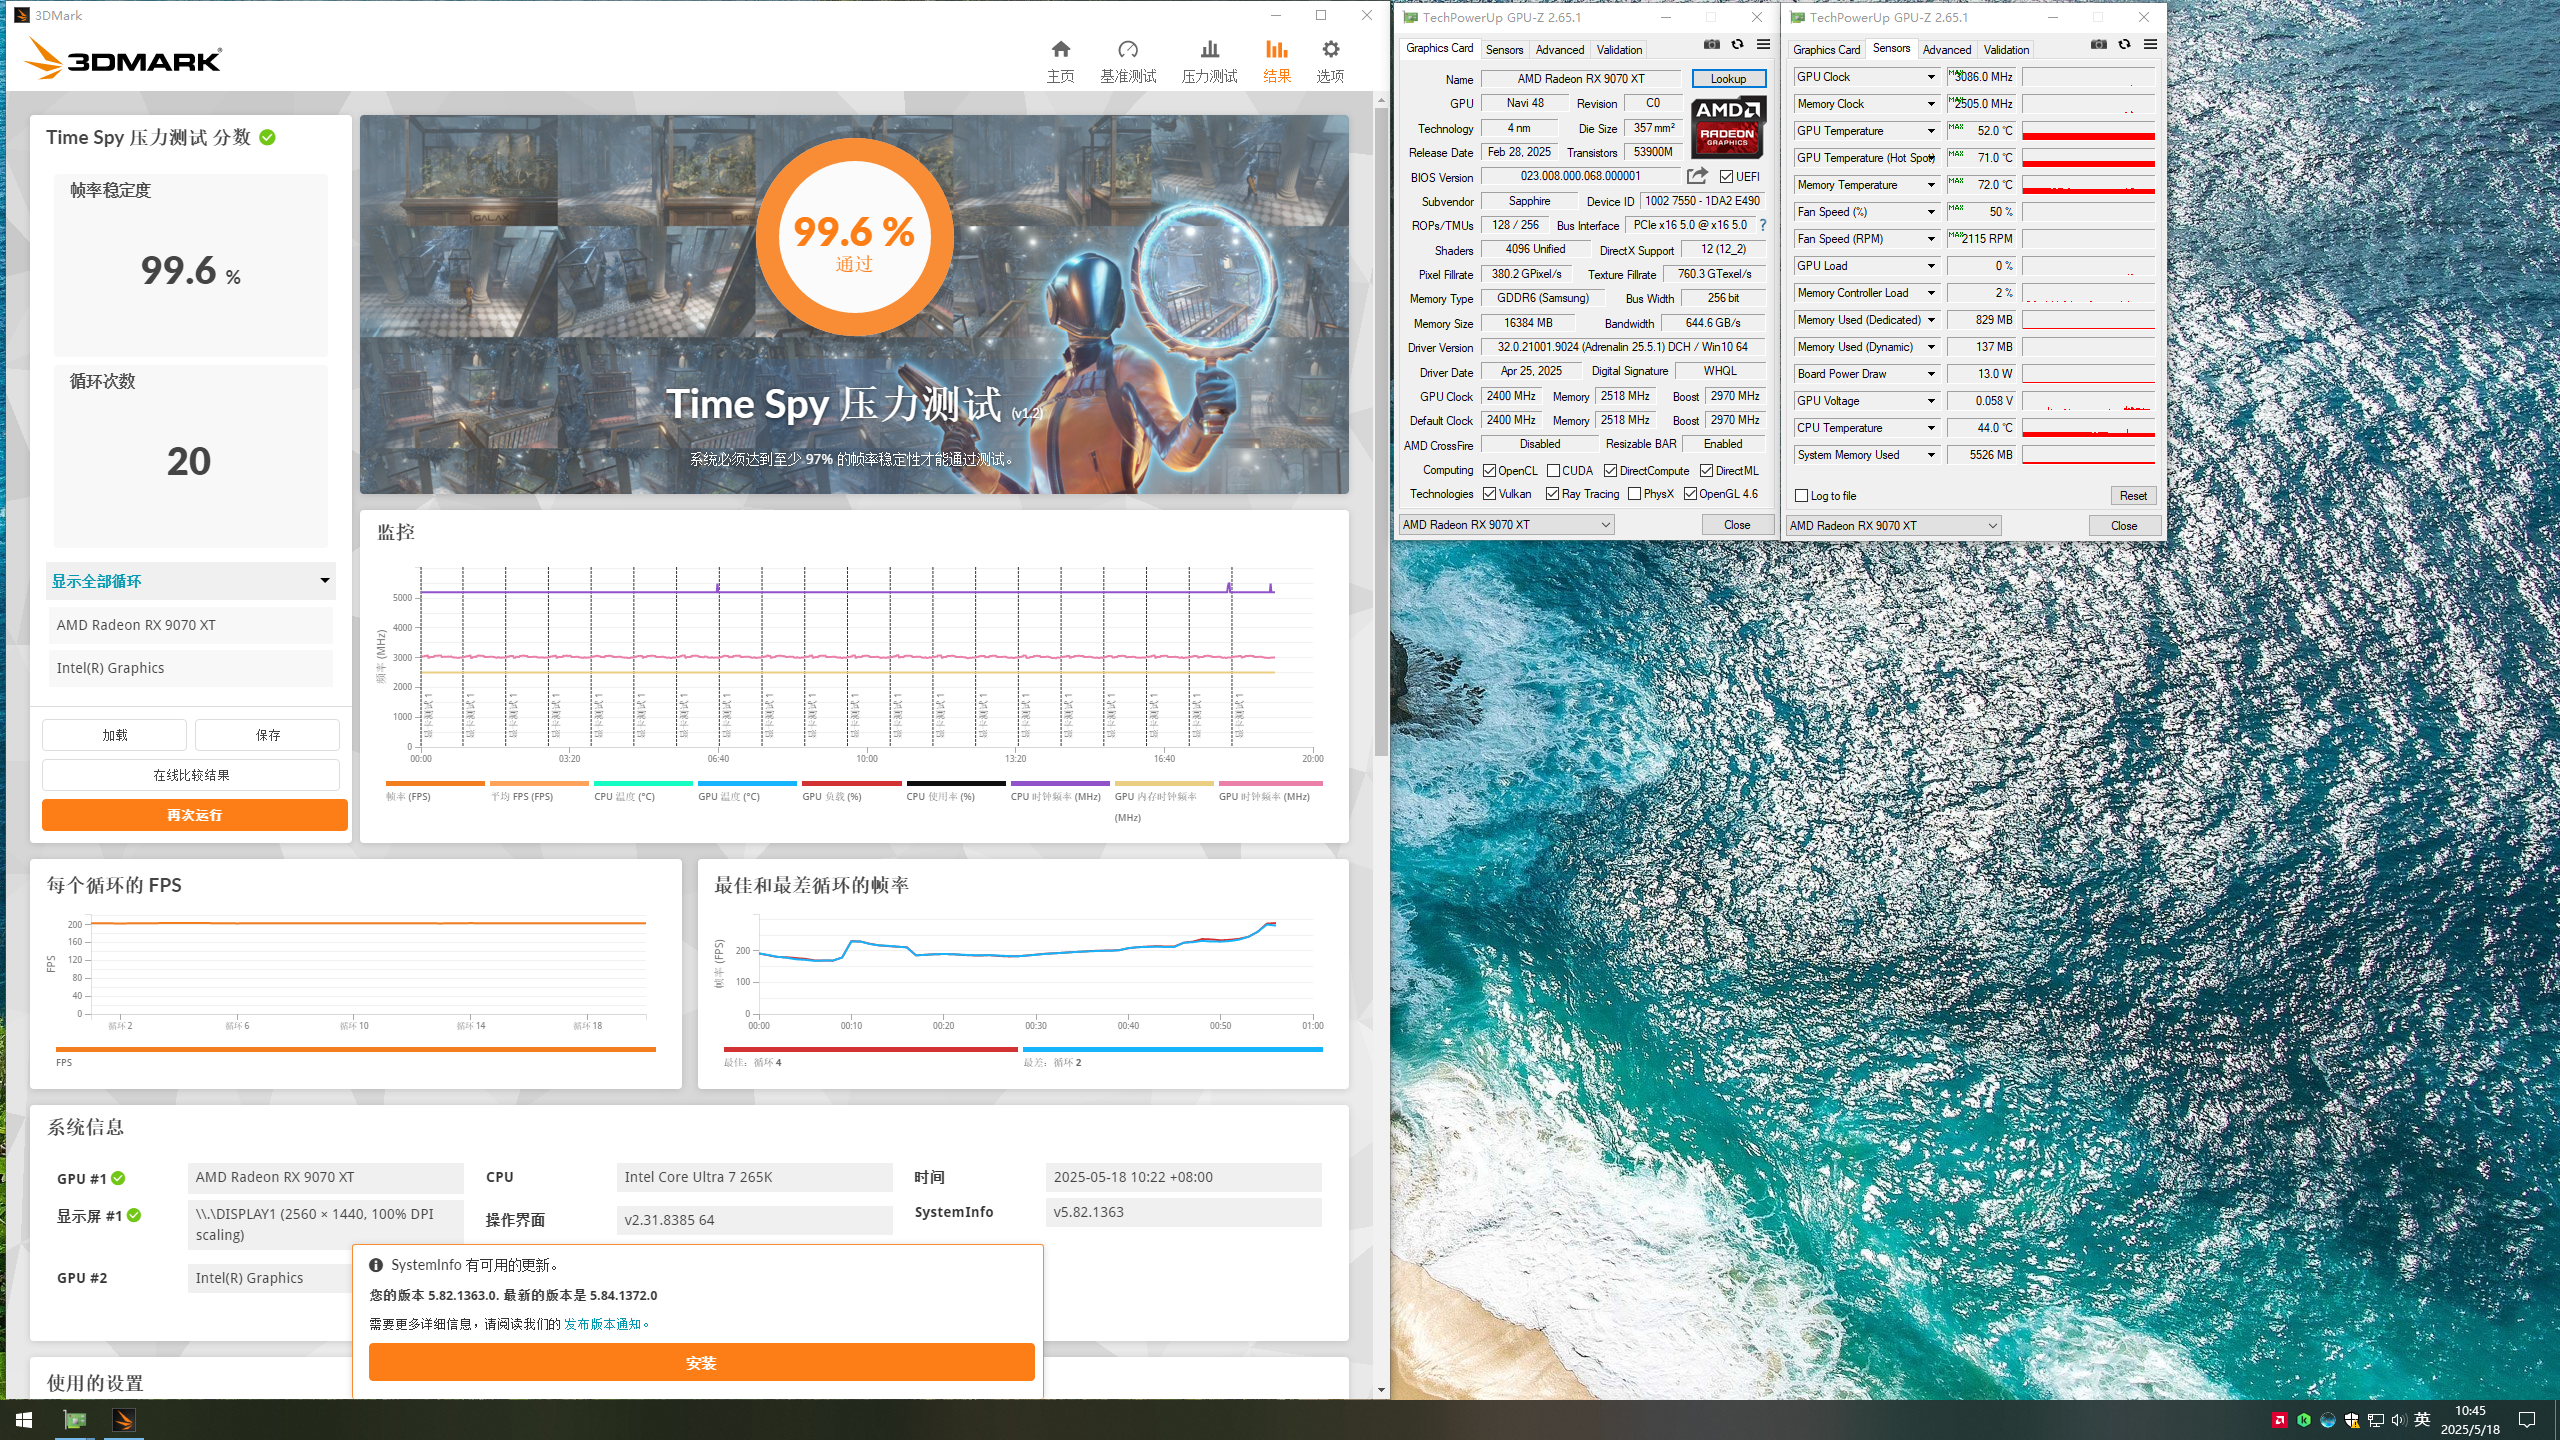Open hamburger menu in GPU-Z Sensors window
Viewport: 2560px width, 1440px height.
[2150, 45]
